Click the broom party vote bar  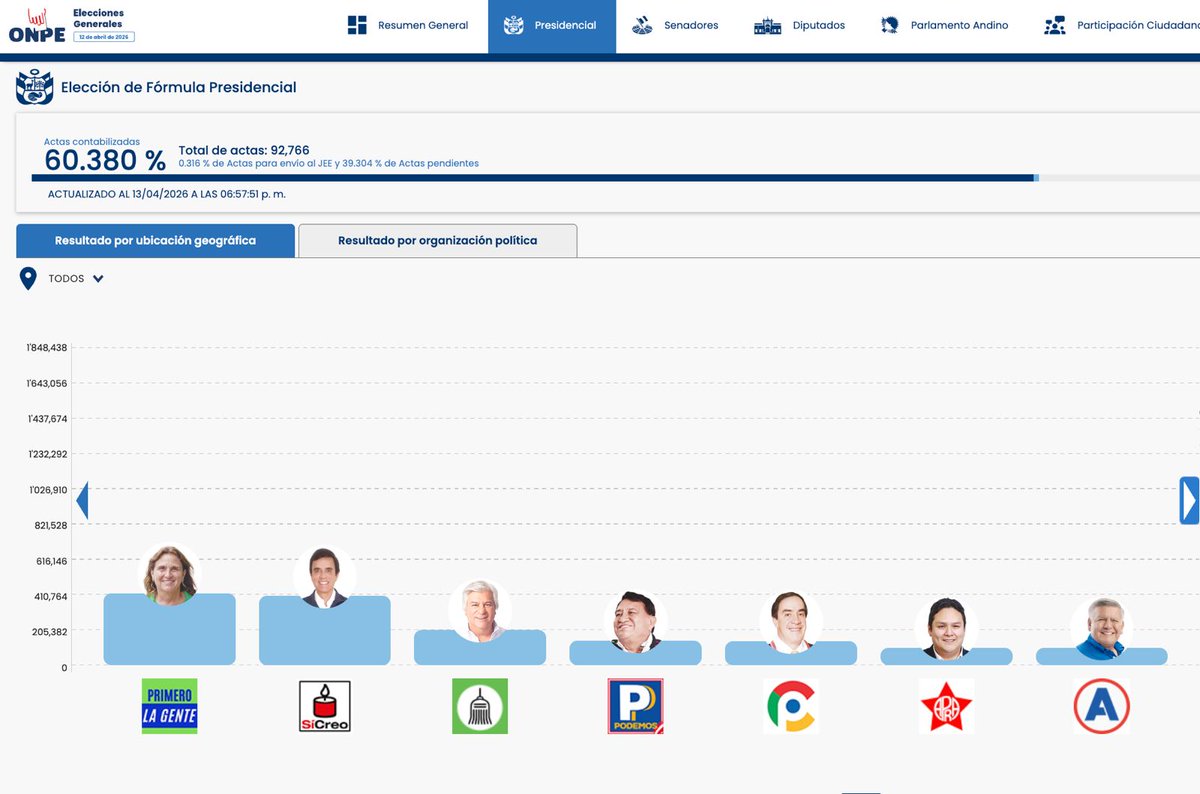[480, 647]
